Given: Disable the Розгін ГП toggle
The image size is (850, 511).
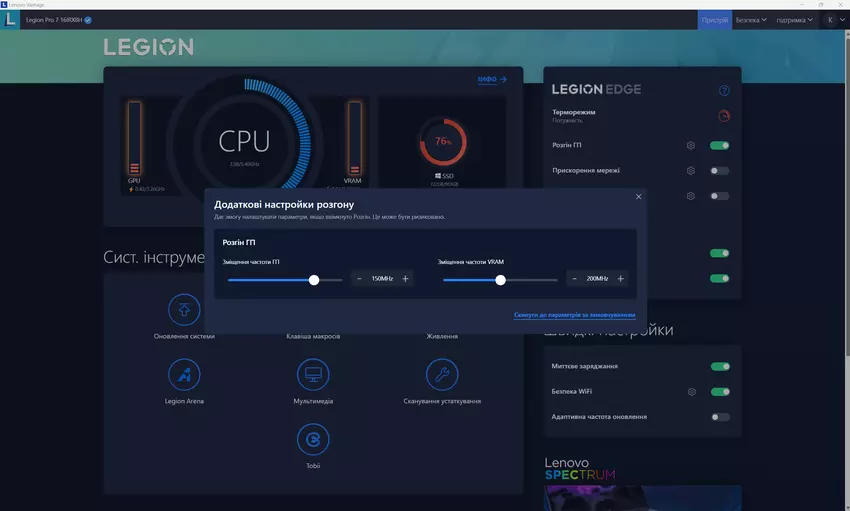Looking at the screenshot, I should (x=719, y=145).
